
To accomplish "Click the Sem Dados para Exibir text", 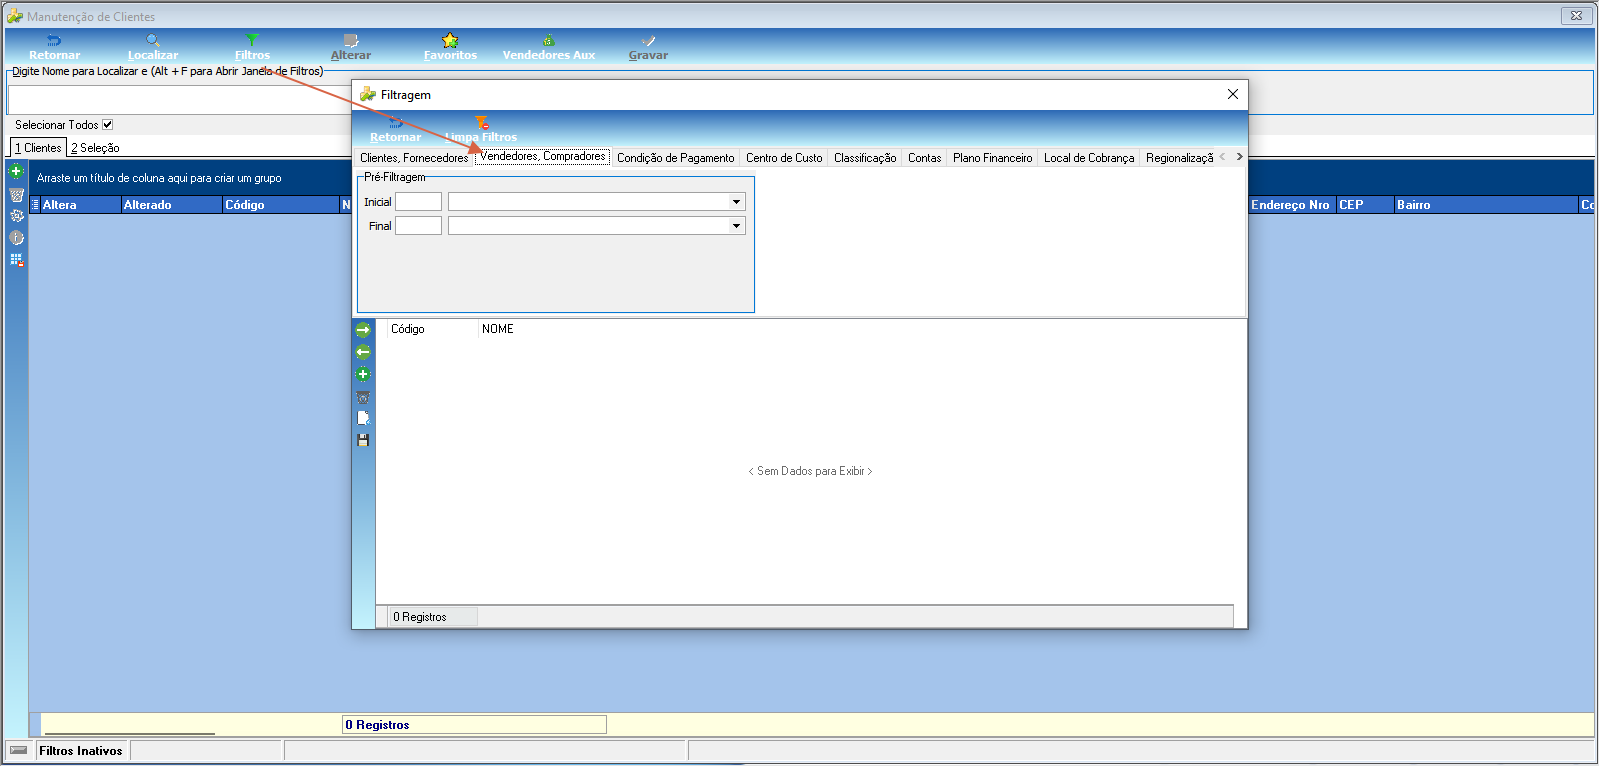I will pyautogui.click(x=811, y=471).
